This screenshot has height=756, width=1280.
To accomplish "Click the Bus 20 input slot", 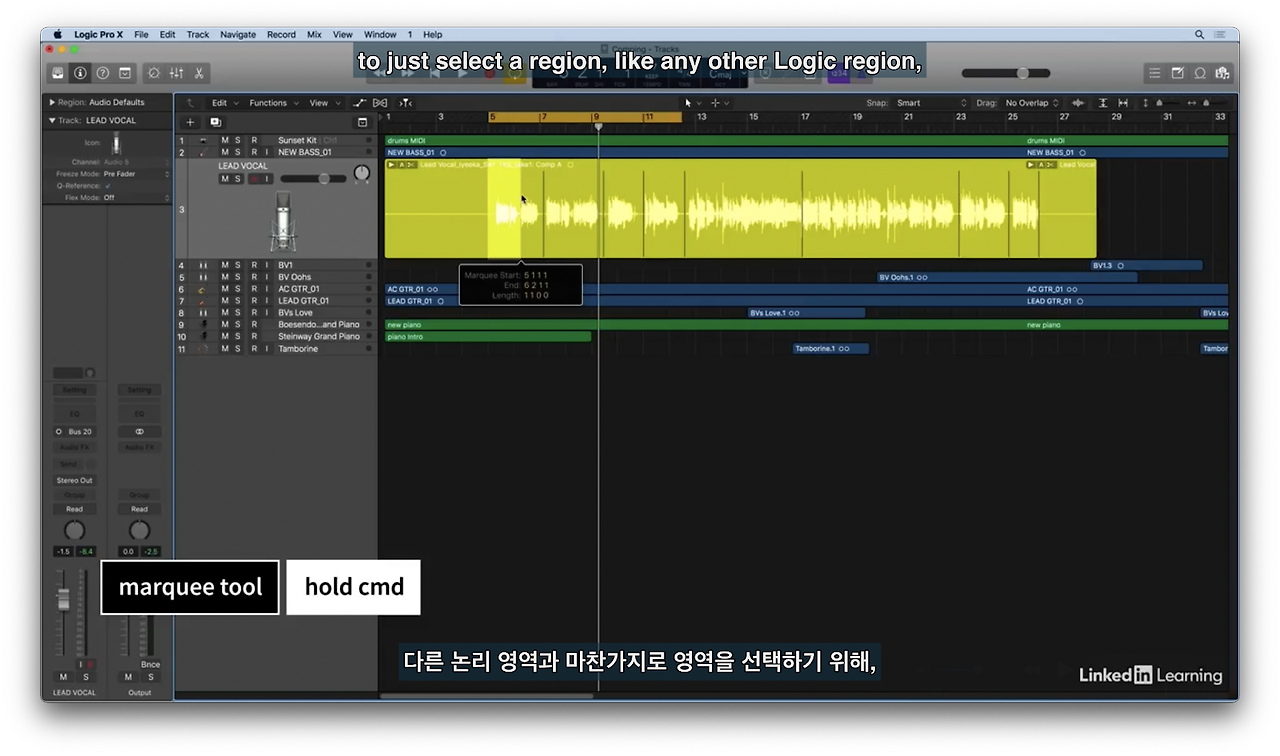I will 74,432.
